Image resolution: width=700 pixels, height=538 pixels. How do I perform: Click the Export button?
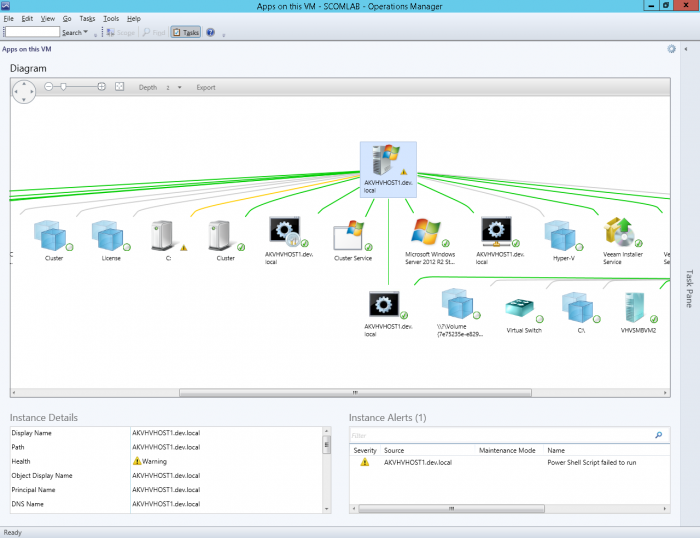click(205, 87)
